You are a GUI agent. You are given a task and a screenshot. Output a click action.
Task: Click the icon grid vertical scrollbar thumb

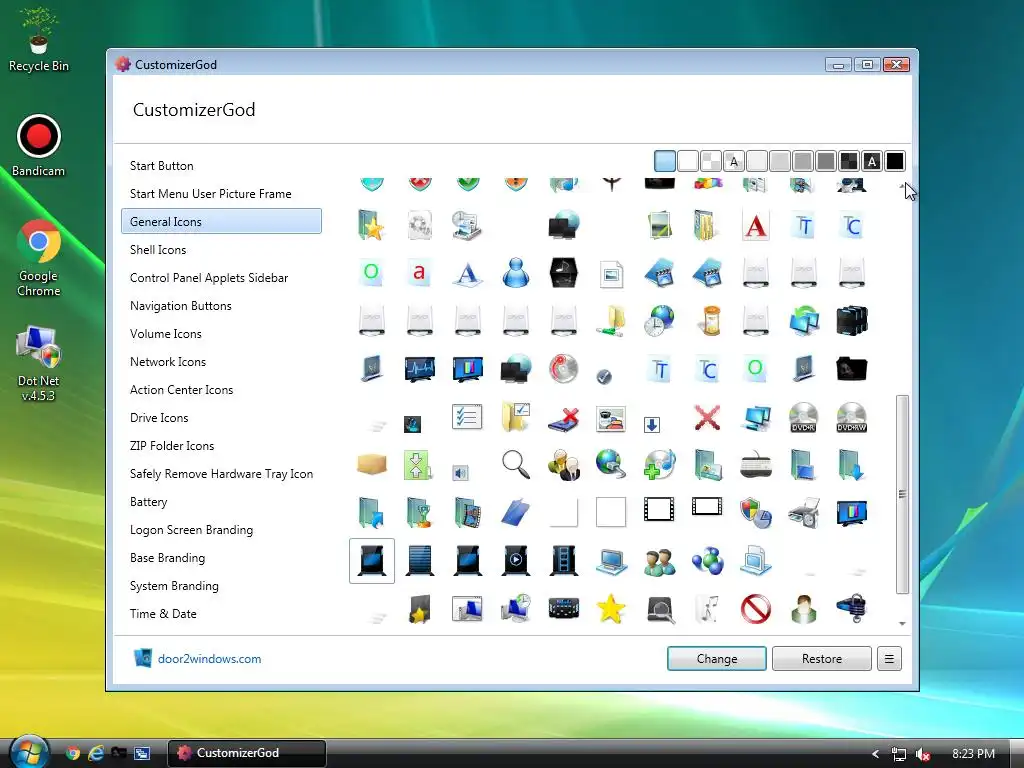(x=902, y=494)
